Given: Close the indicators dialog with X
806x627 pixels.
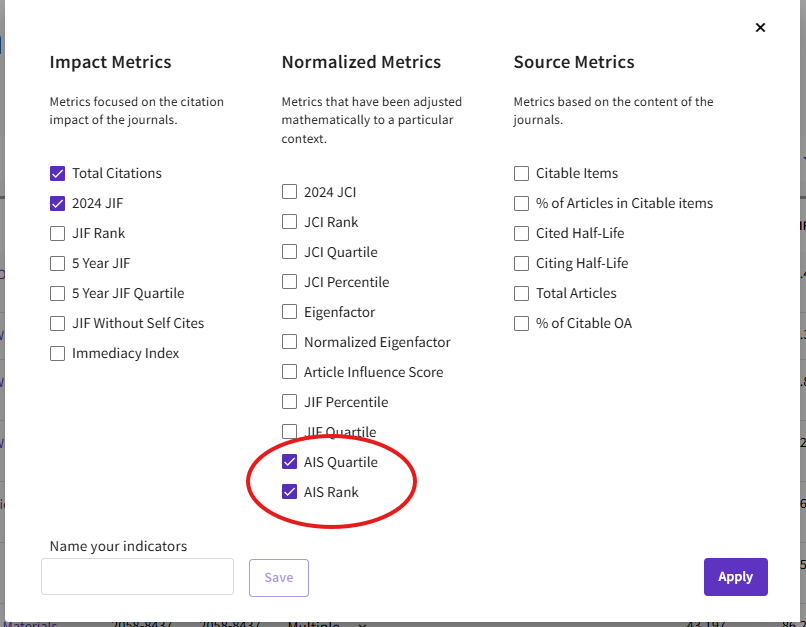Looking at the screenshot, I should click(760, 28).
